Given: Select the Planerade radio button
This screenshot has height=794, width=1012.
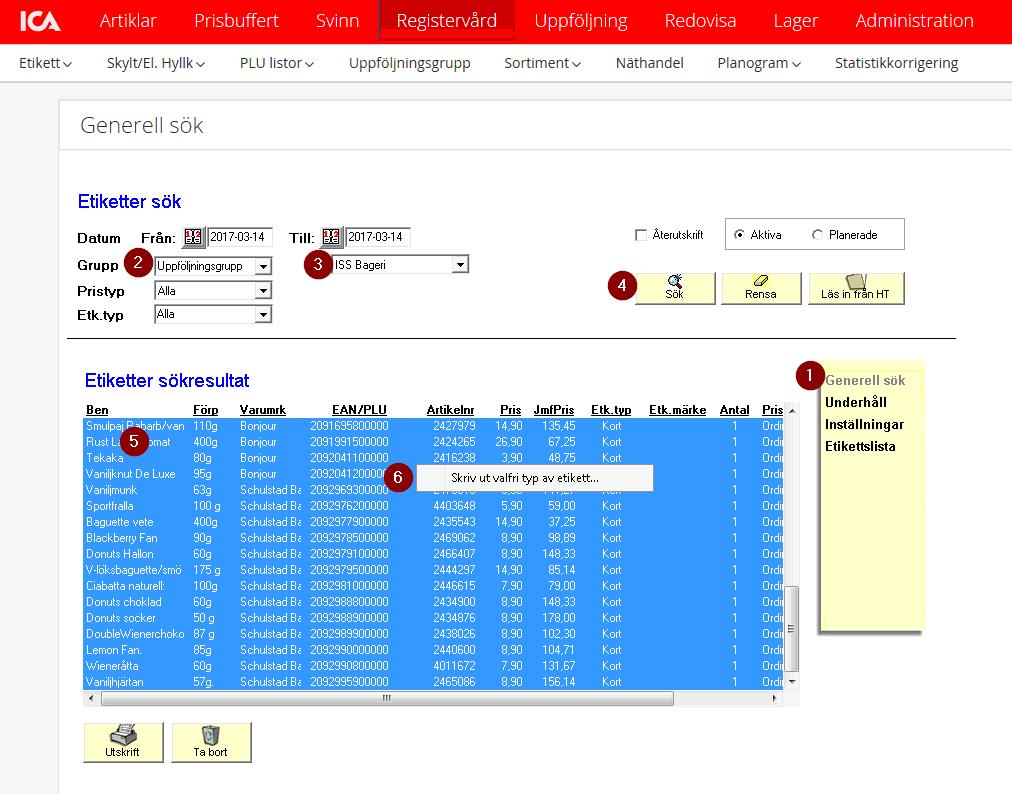Looking at the screenshot, I should coord(817,235).
